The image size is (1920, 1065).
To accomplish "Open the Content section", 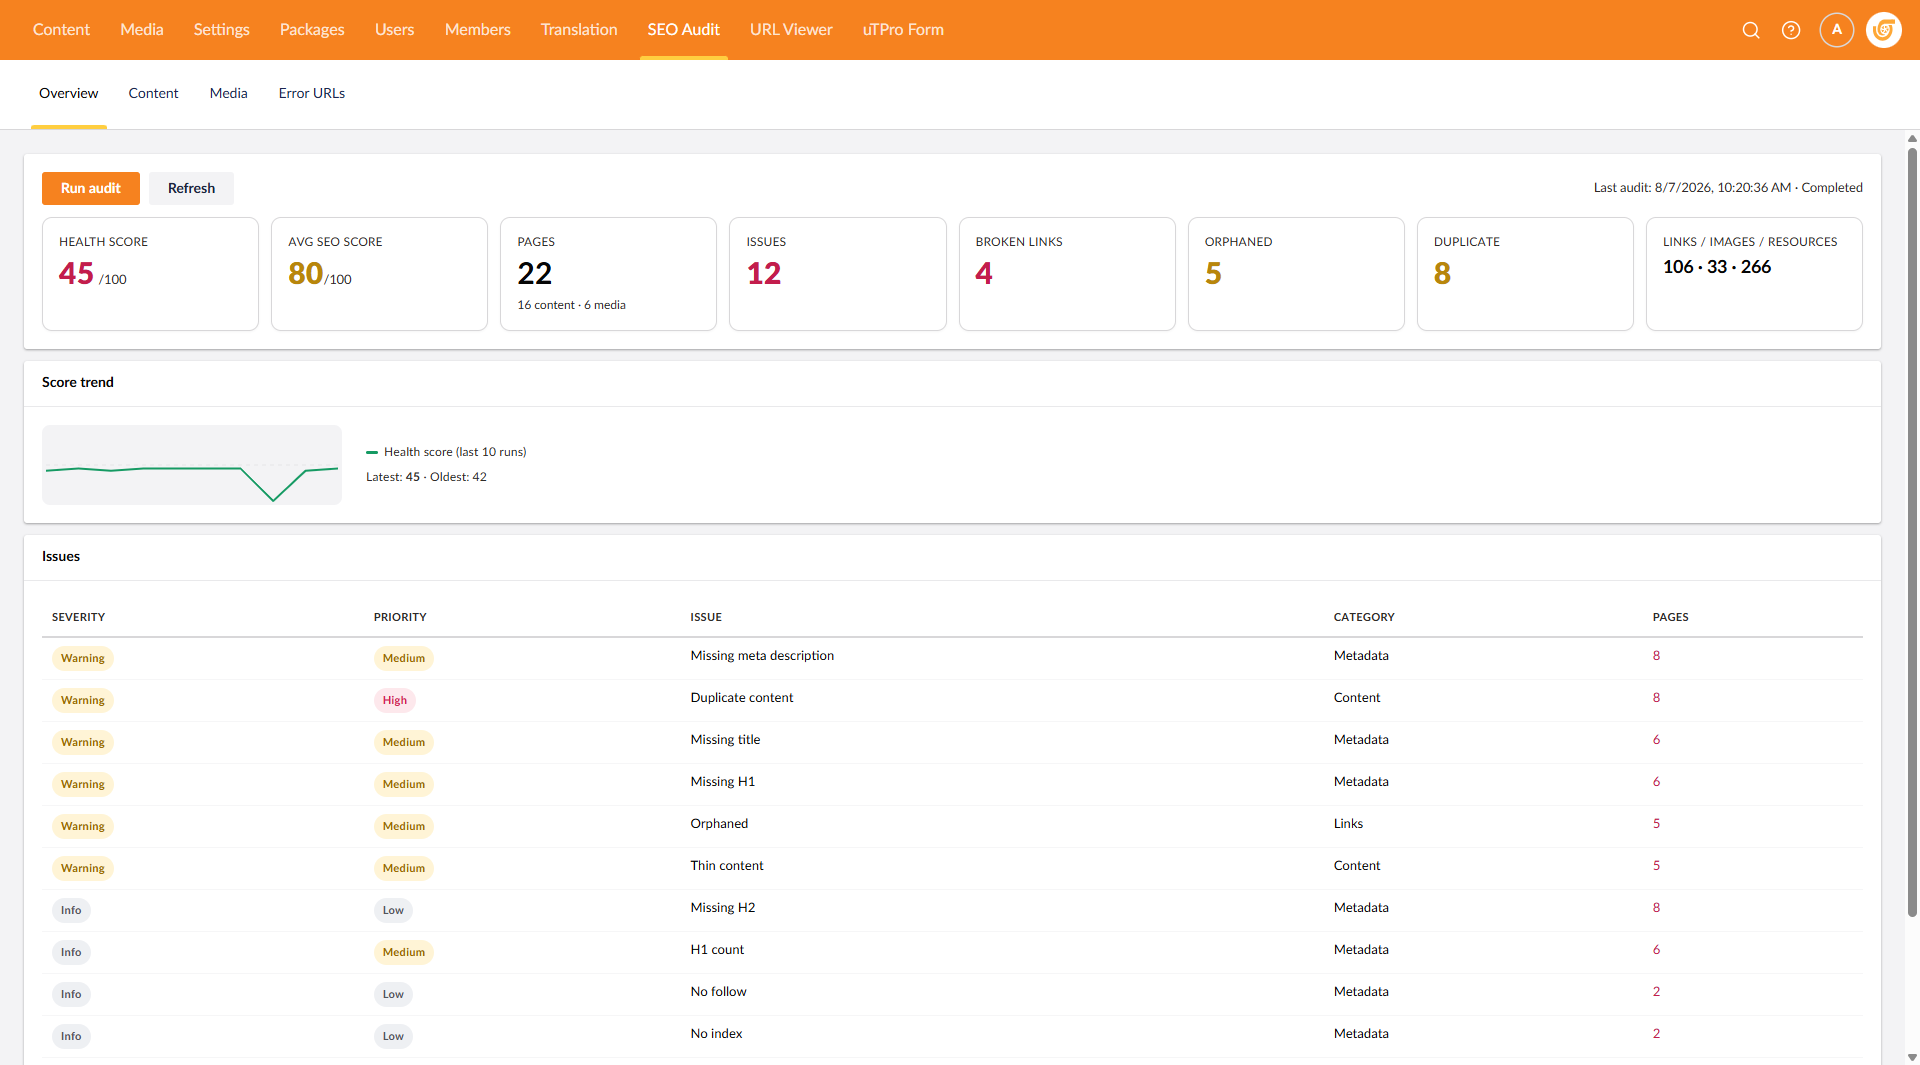I will point(61,30).
